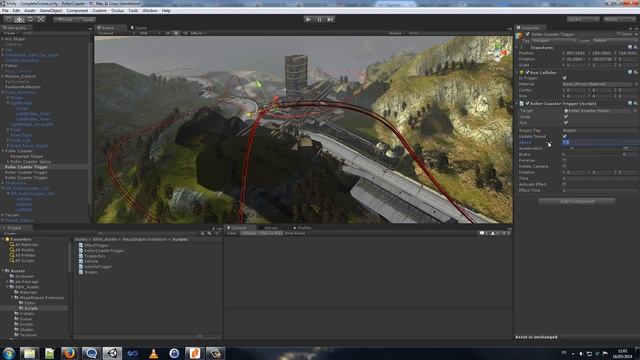Select the Hand tool in Unity toolbar
The image size is (640, 360).
(x=8, y=19)
